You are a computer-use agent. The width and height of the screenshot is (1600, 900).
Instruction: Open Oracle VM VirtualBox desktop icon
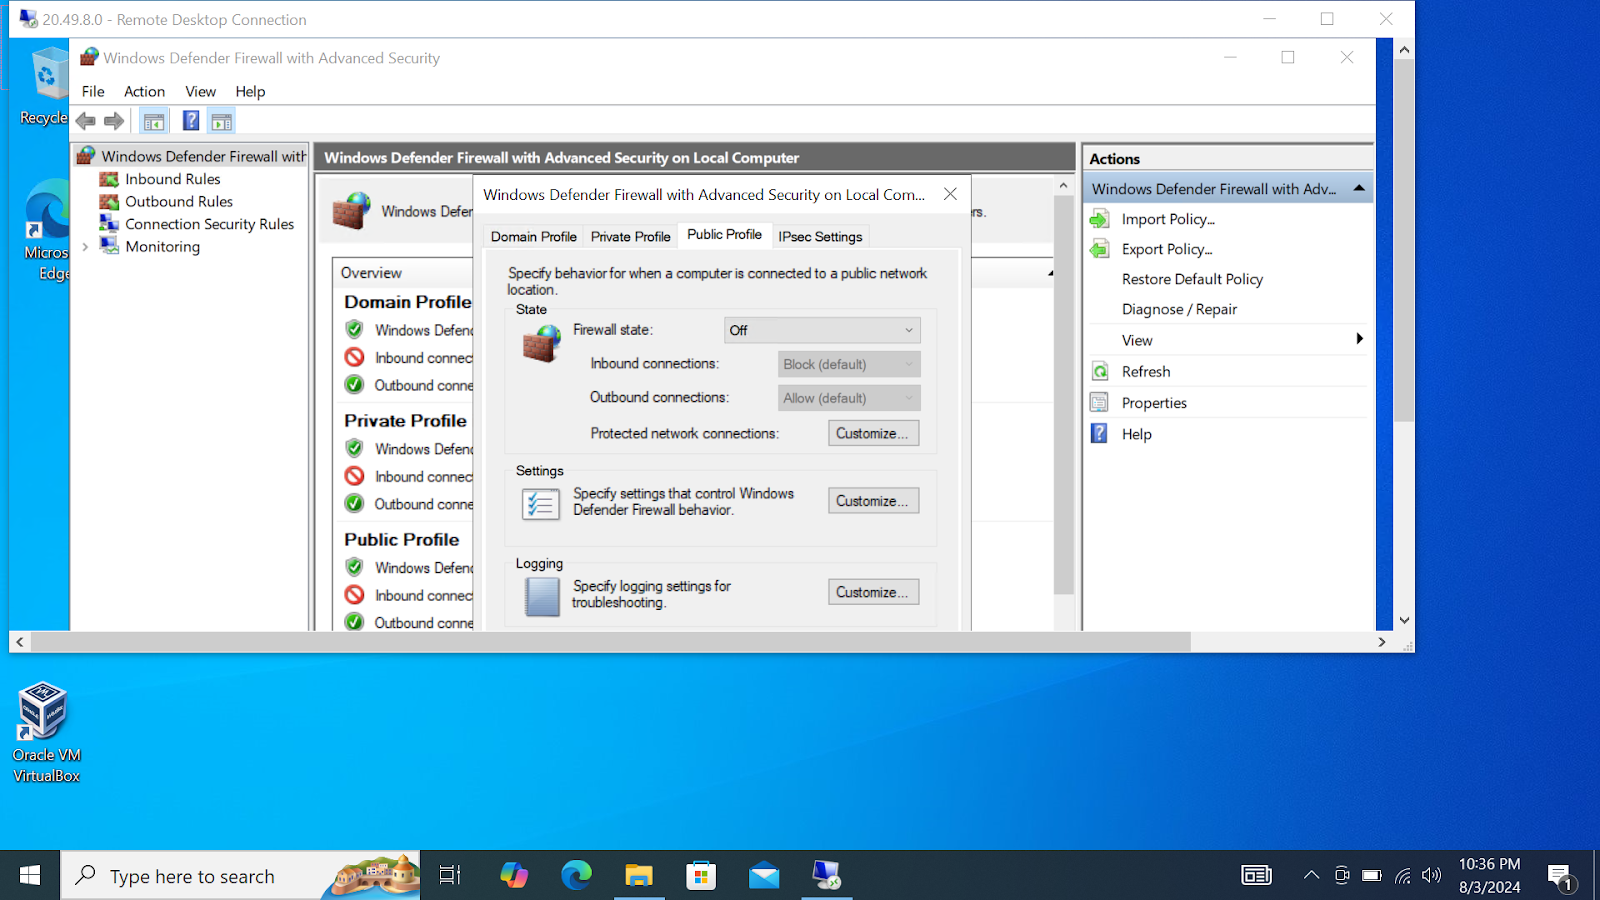[46, 733]
